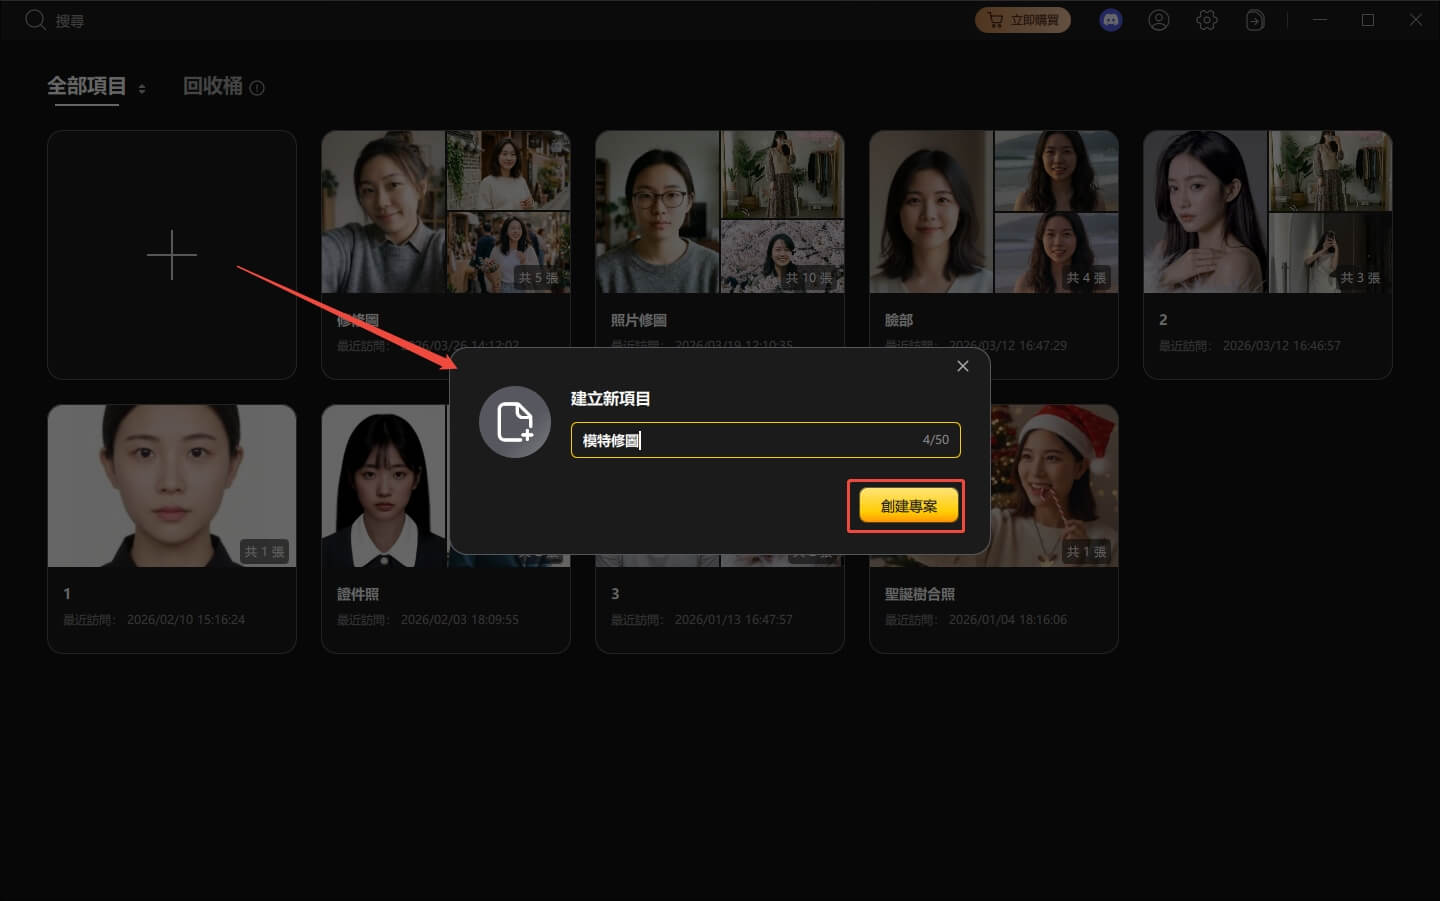Click the search magnifier icon
Image resolution: width=1440 pixels, height=901 pixels.
pos(35,20)
